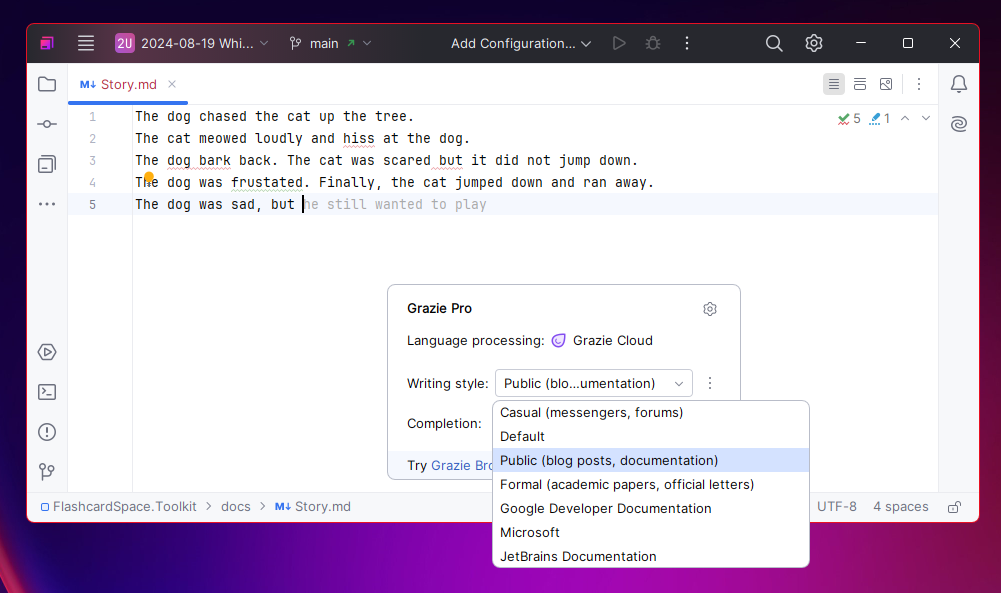Screen dimensions: 1001x593
Task: Select the Default writing style
Action: tap(651, 437)
